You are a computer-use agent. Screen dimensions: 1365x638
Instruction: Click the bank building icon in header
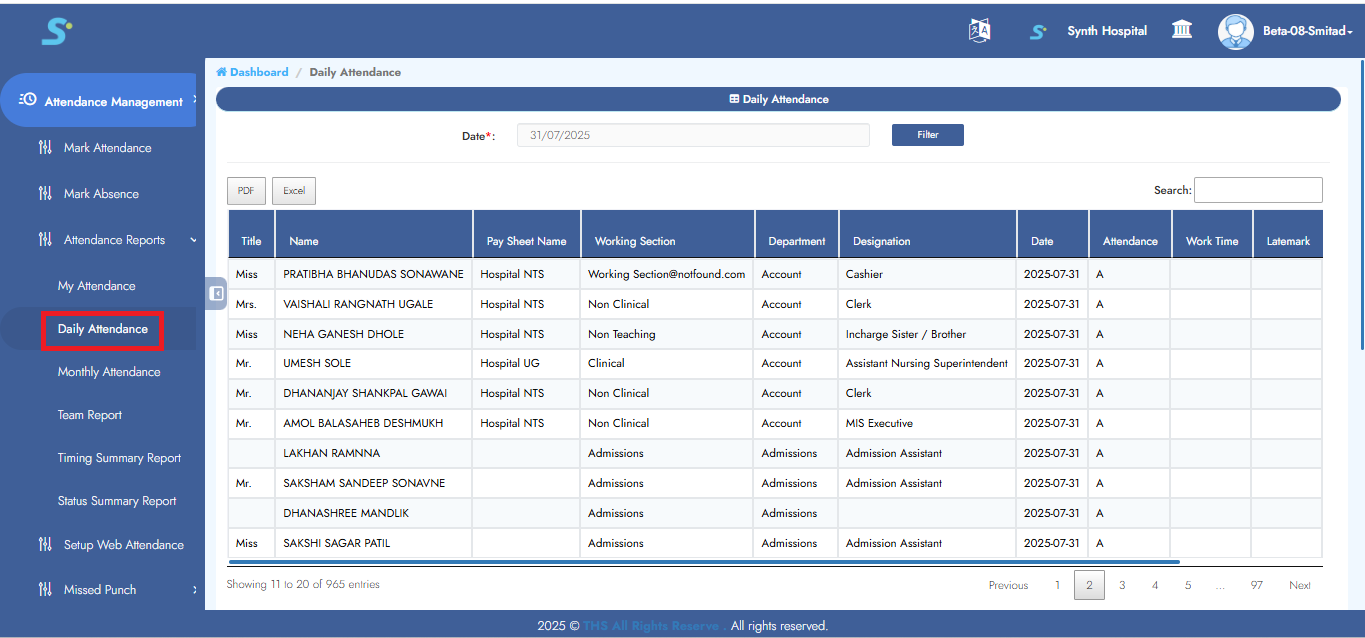1182,31
